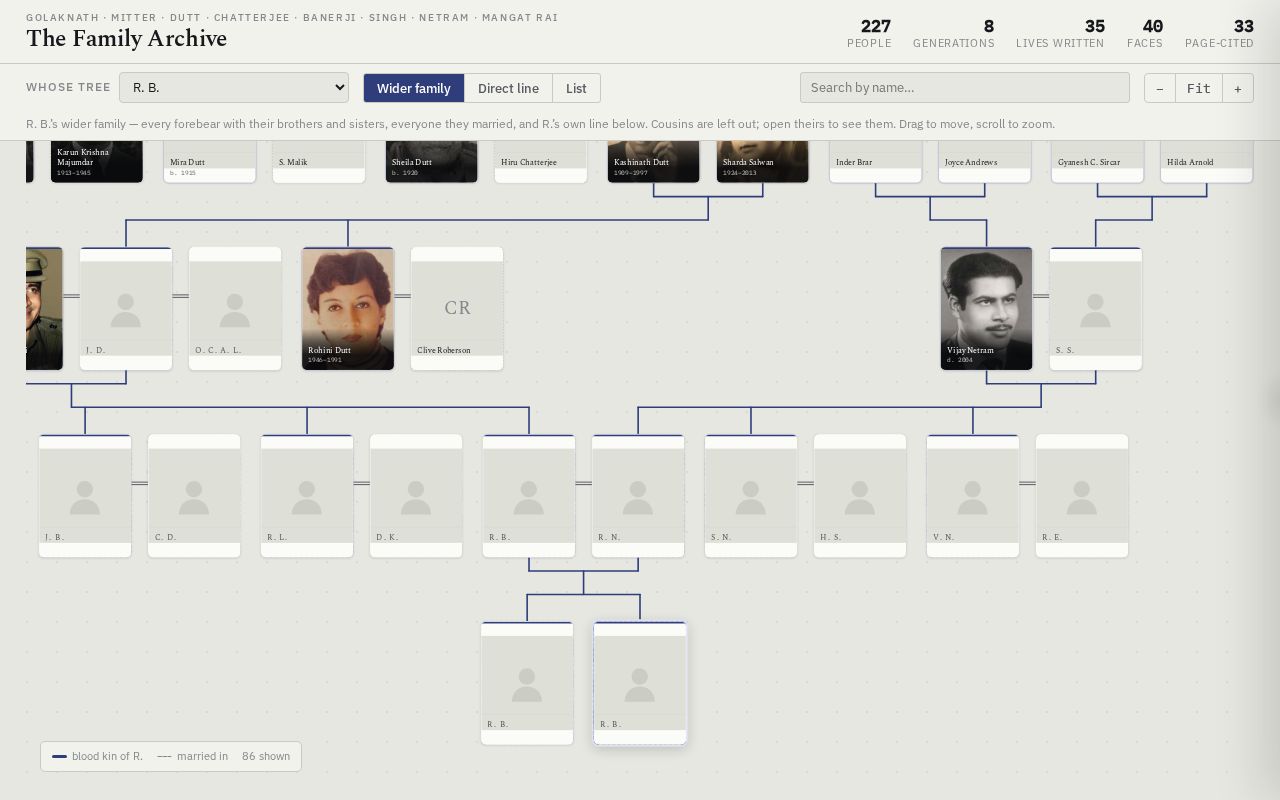The width and height of the screenshot is (1280, 800).
Task: Zoom out with the minus button
Action: tap(1160, 88)
